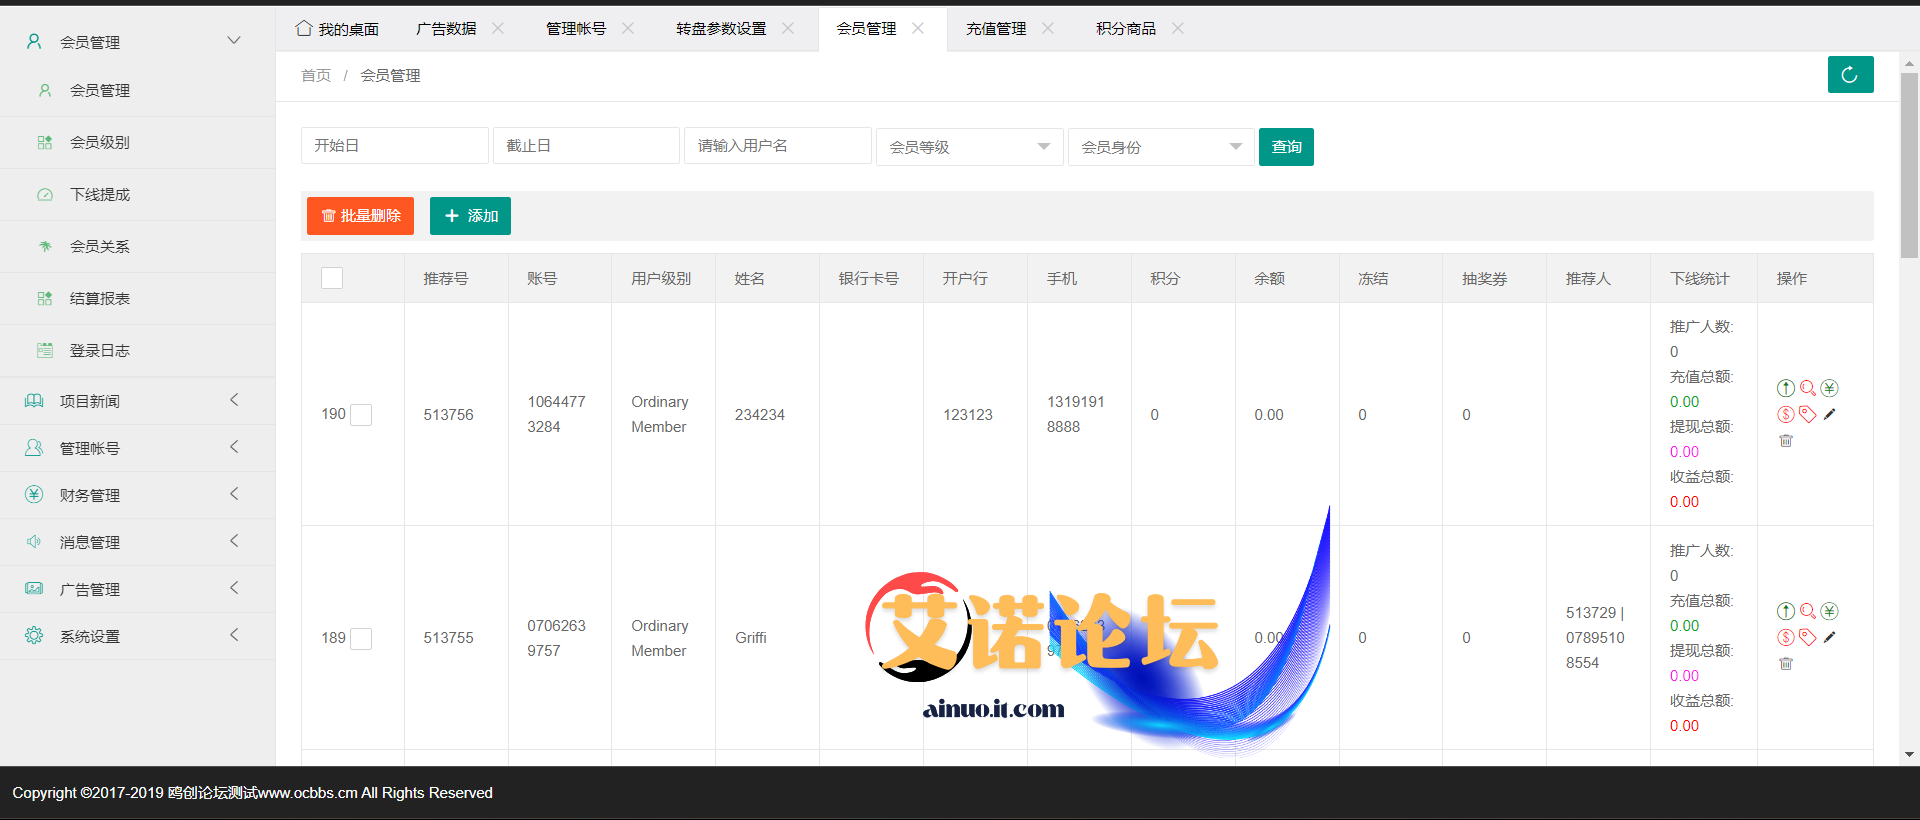The width and height of the screenshot is (1920, 820).
Task: Open the 会员等级 dropdown
Action: click(x=968, y=147)
